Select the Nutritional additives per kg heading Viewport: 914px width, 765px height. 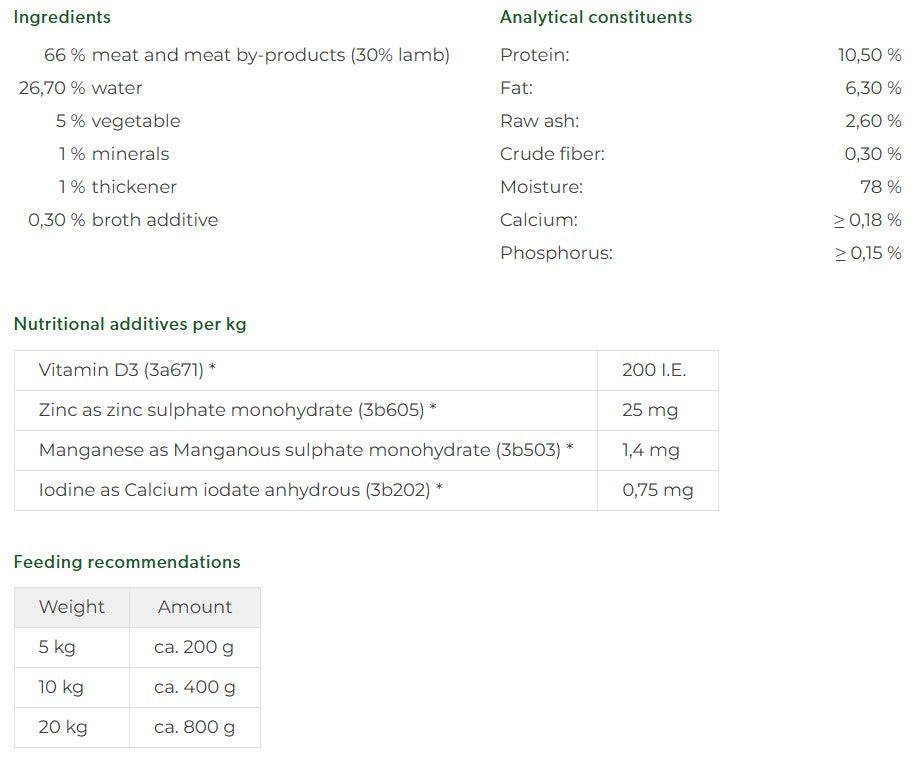click(x=130, y=324)
